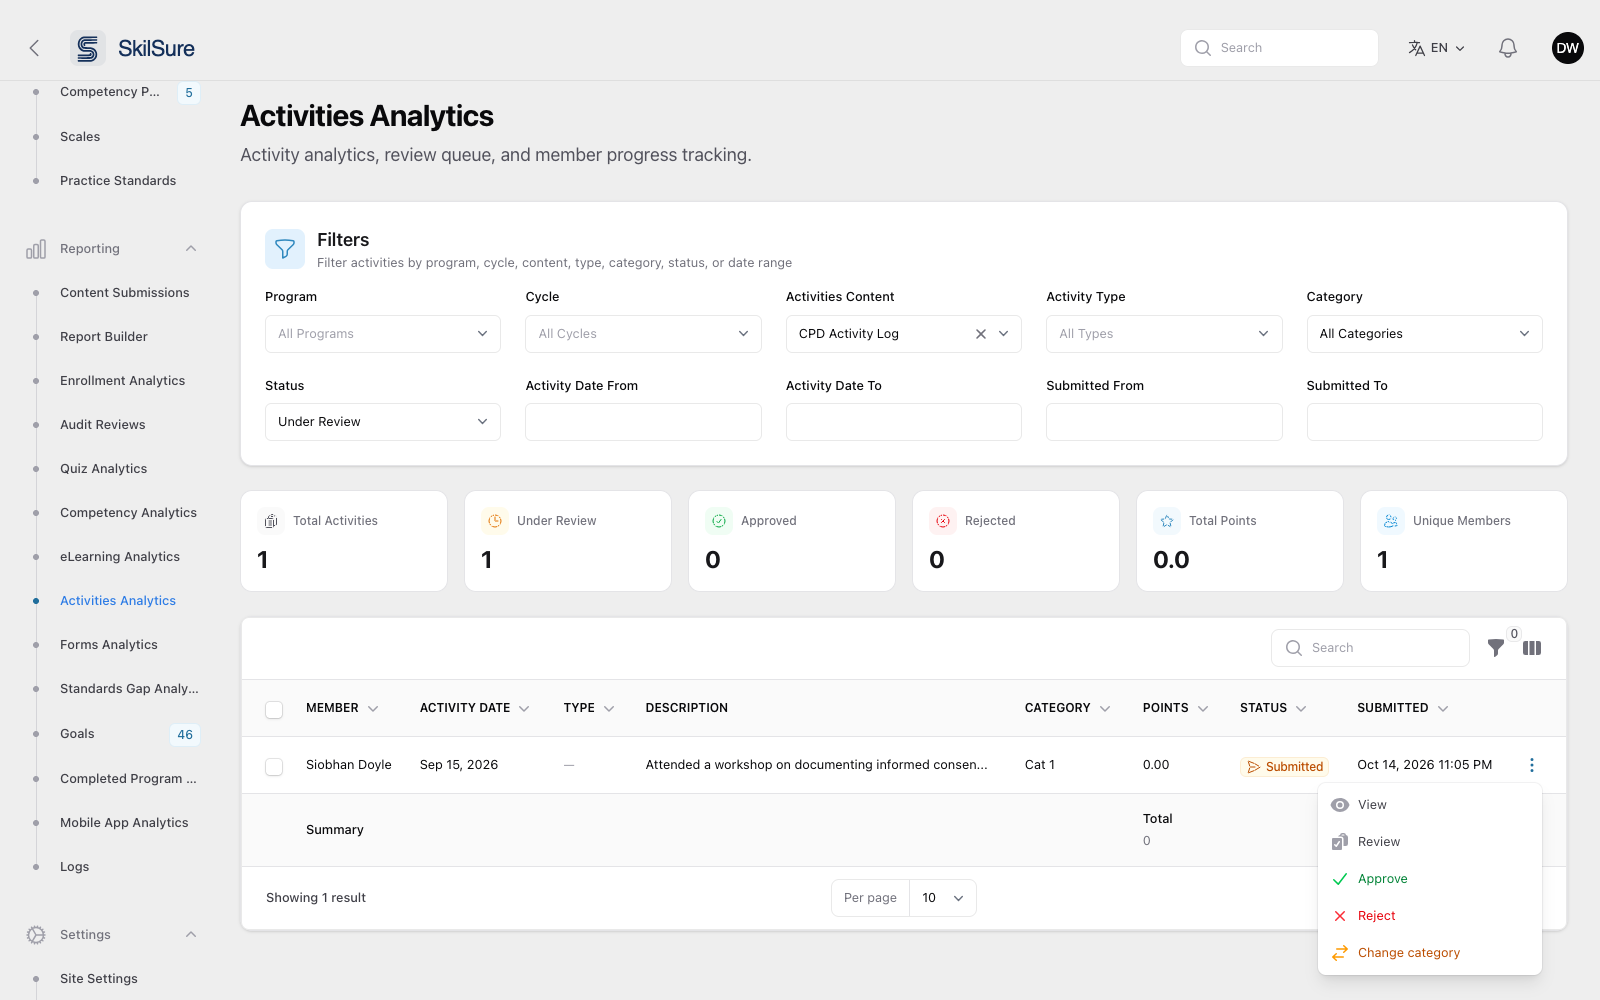The height and width of the screenshot is (1000, 1600).
Task: Open the SkilSure logo home
Action: tap(133, 48)
